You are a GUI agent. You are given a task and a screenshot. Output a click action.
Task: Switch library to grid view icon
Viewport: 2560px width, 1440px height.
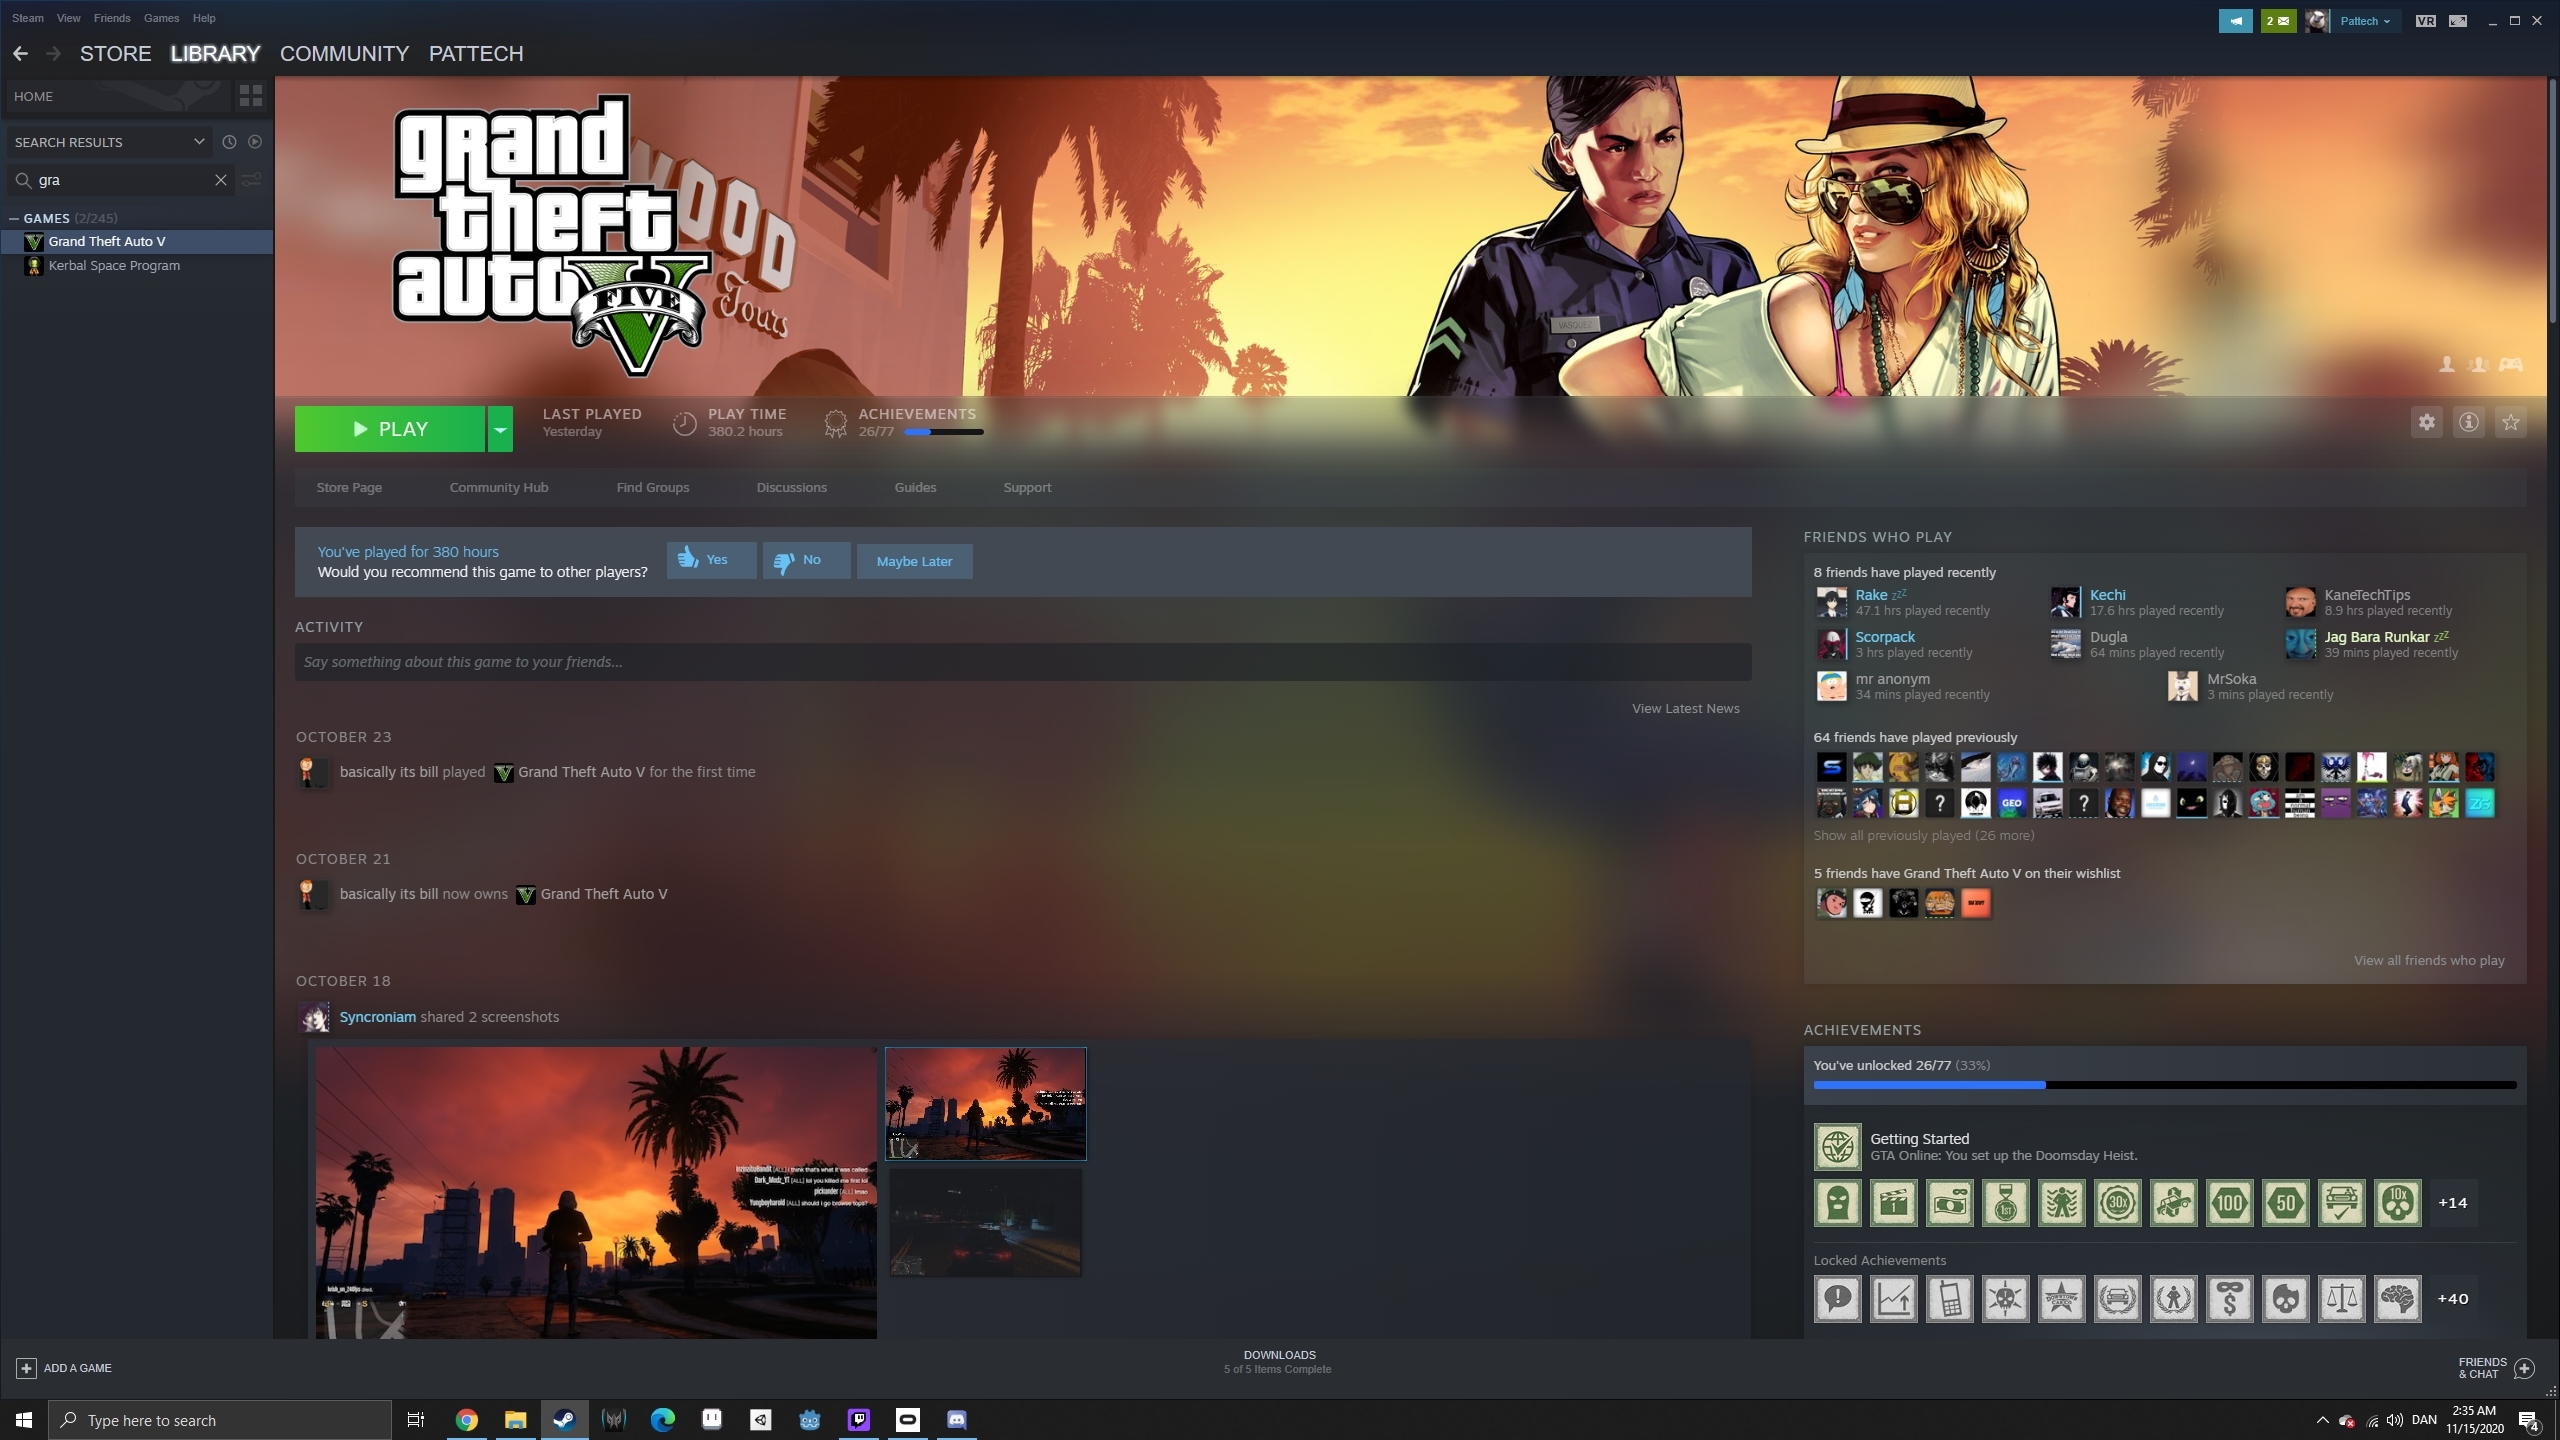(x=250, y=96)
